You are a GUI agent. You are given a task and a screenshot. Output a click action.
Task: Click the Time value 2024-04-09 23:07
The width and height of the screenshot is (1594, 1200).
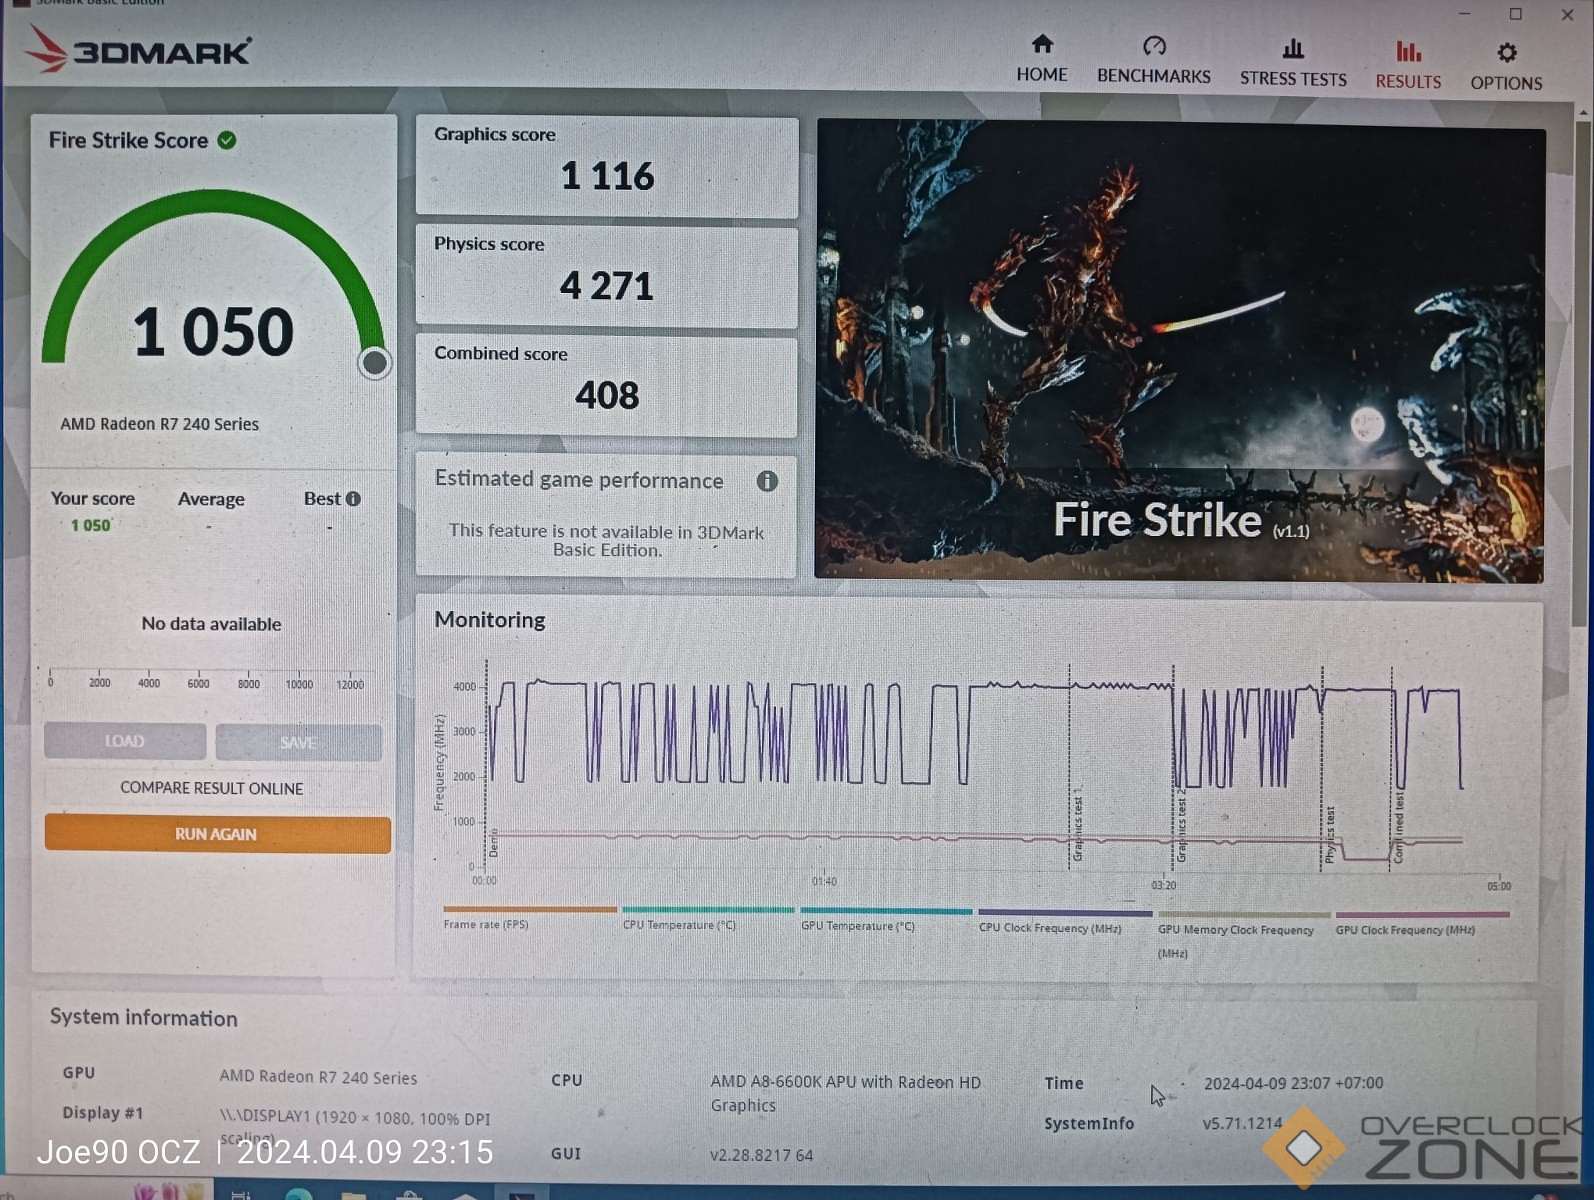point(1293,1083)
